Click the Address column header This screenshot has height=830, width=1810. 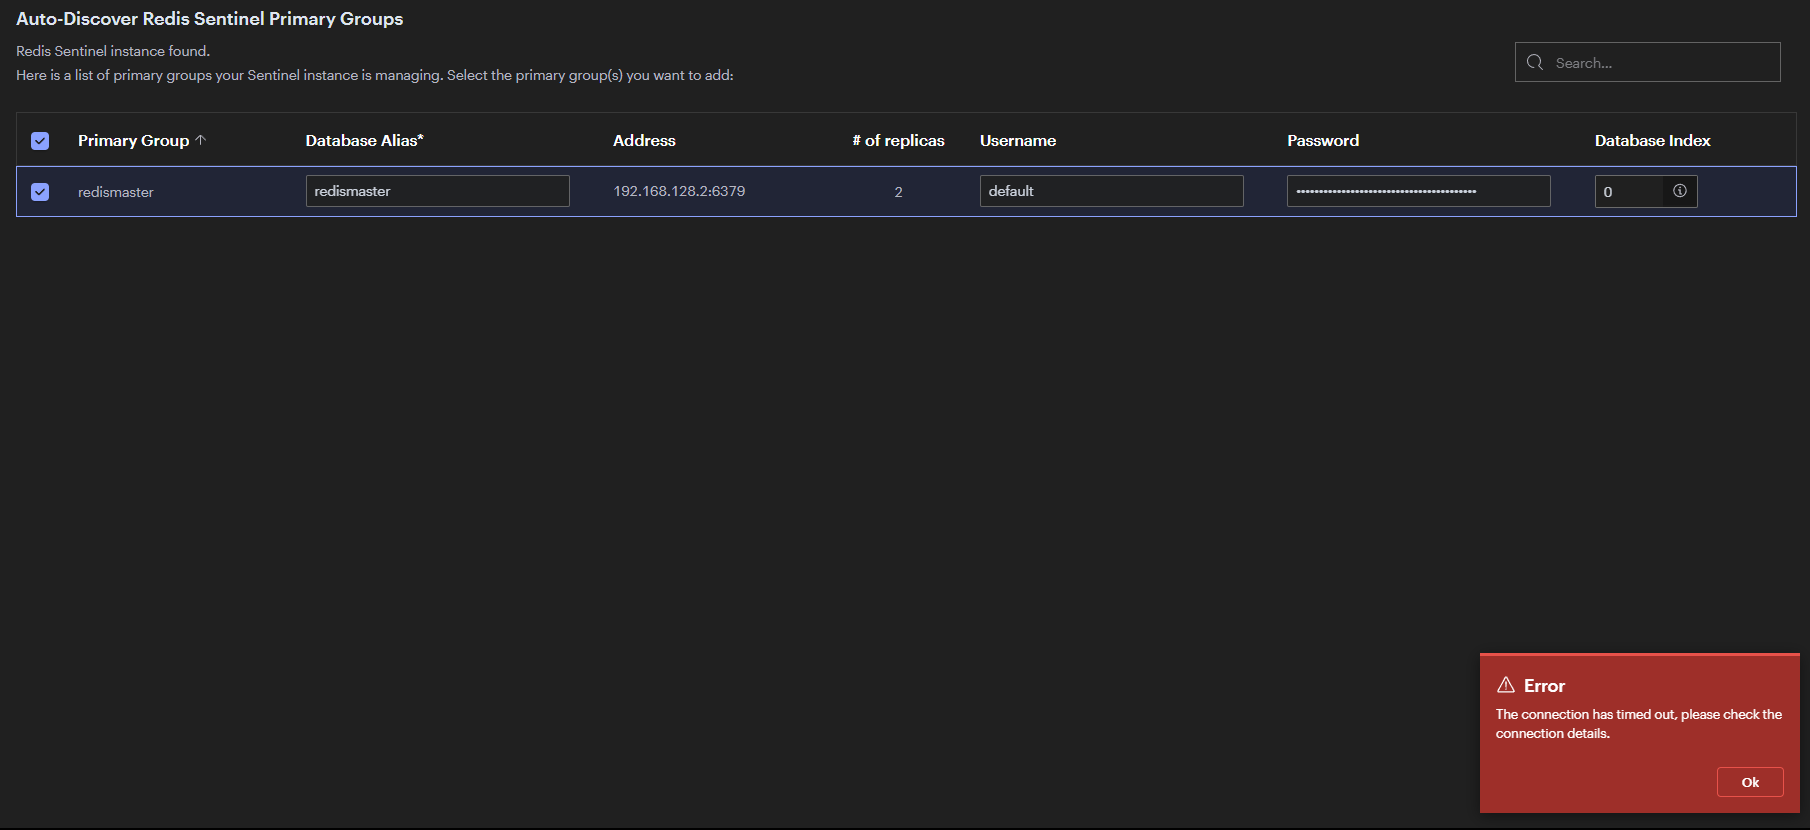pos(644,140)
